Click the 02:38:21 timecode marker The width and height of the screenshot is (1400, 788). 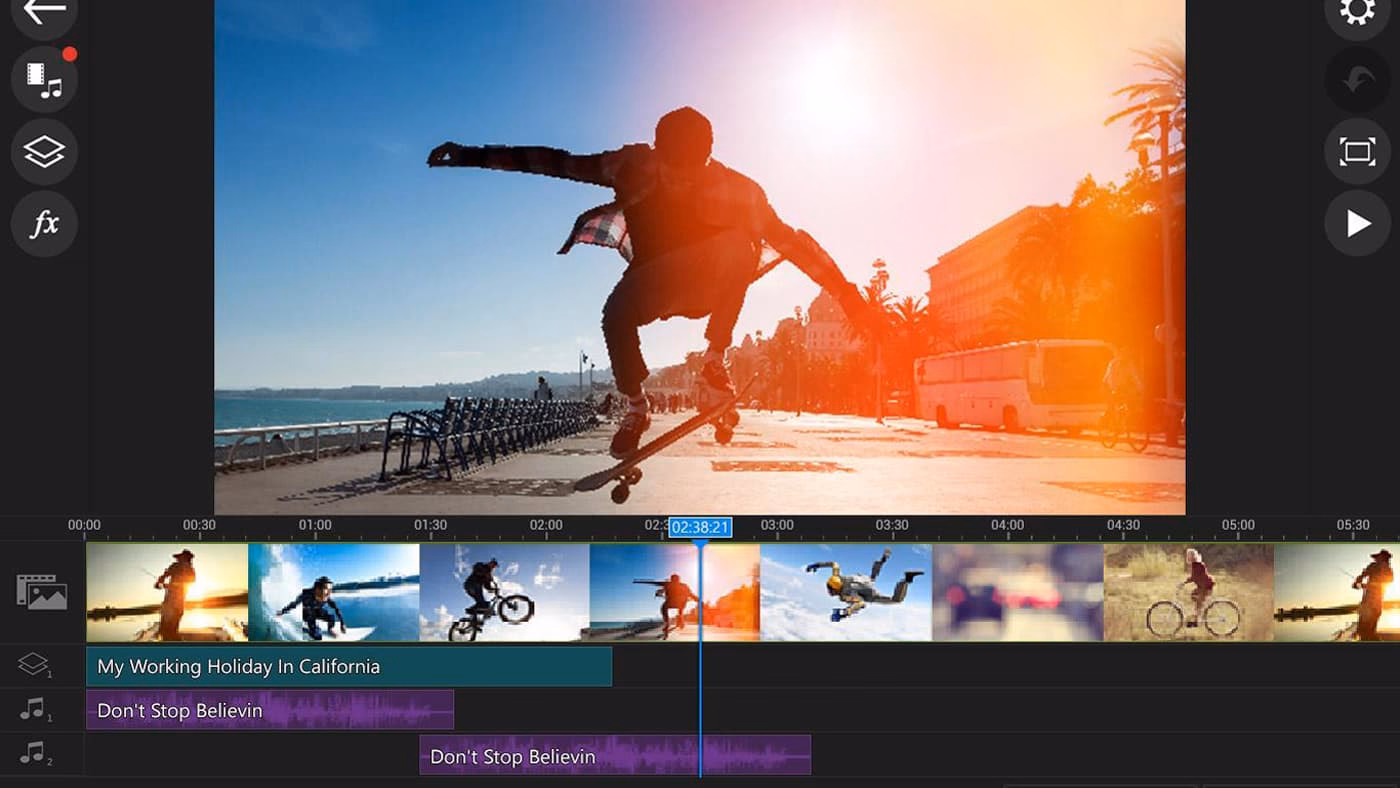(701, 524)
